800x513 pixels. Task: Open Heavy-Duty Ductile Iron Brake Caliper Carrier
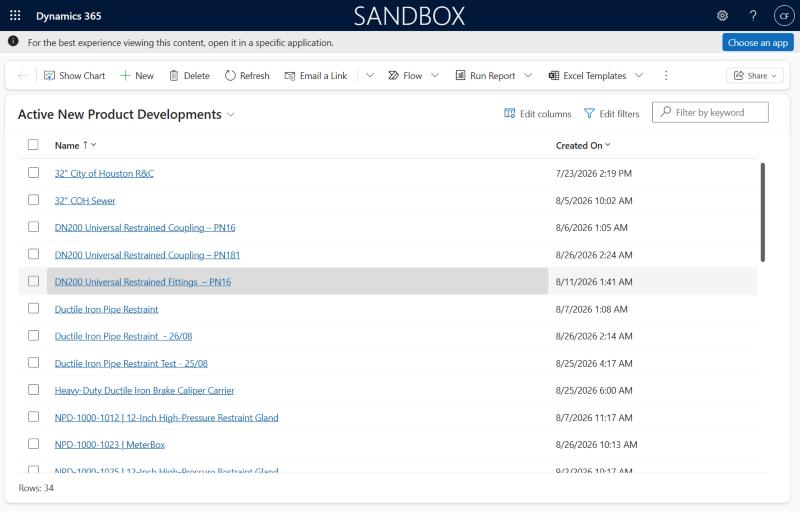(144, 390)
